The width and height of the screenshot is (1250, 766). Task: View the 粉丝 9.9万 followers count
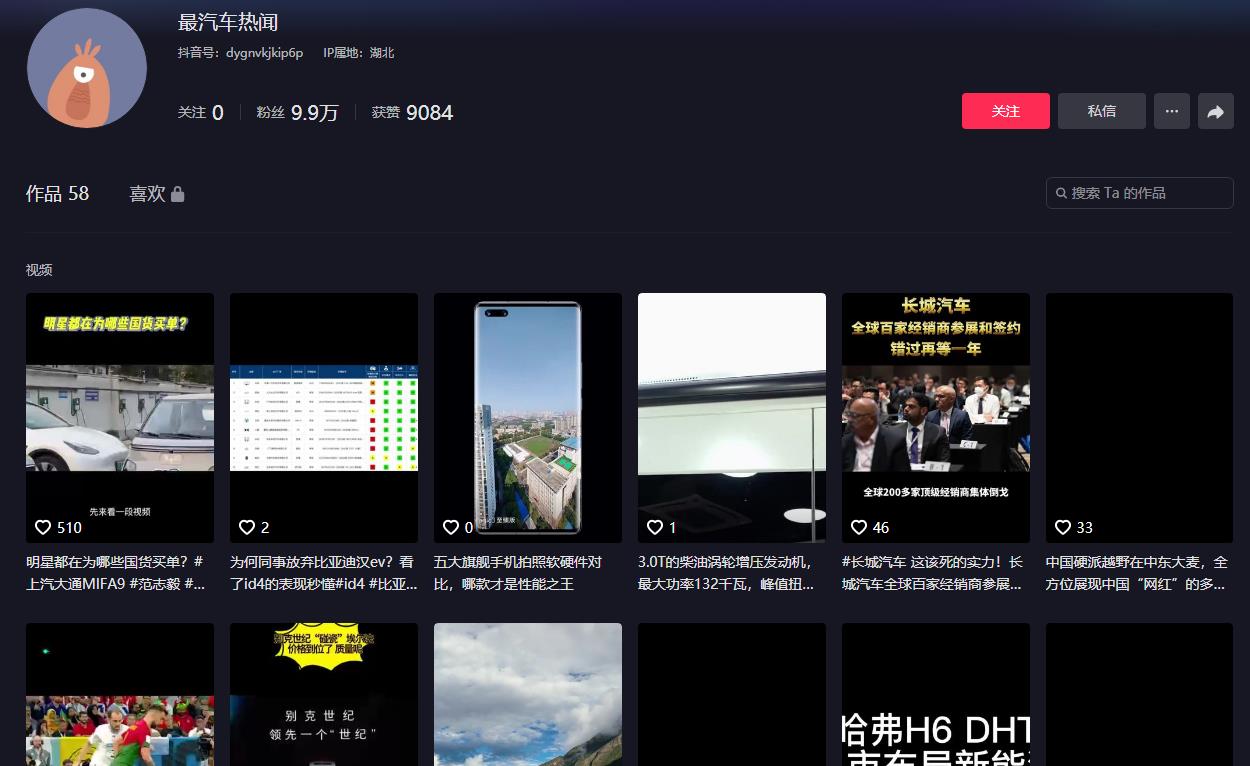click(x=297, y=113)
